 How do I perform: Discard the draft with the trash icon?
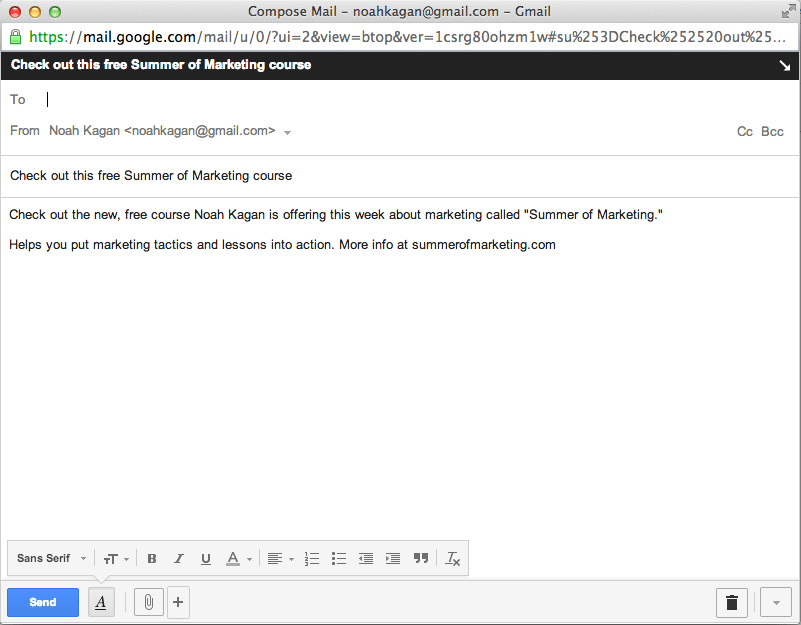pos(731,602)
